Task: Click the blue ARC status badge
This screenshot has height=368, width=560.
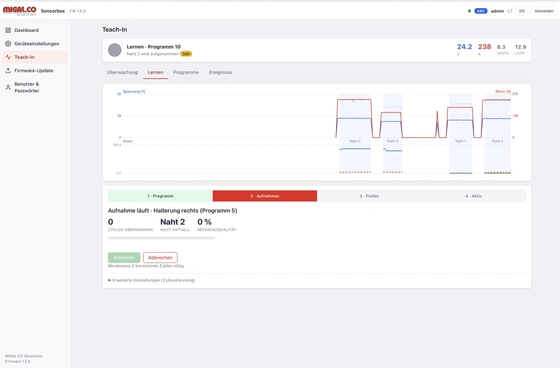Action: [x=481, y=11]
